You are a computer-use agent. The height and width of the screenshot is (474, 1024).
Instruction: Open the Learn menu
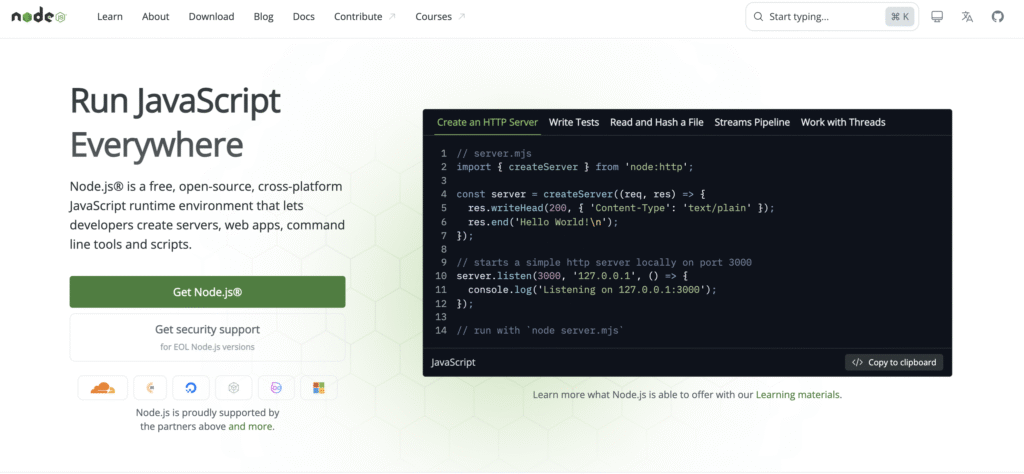click(x=110, y=17)
